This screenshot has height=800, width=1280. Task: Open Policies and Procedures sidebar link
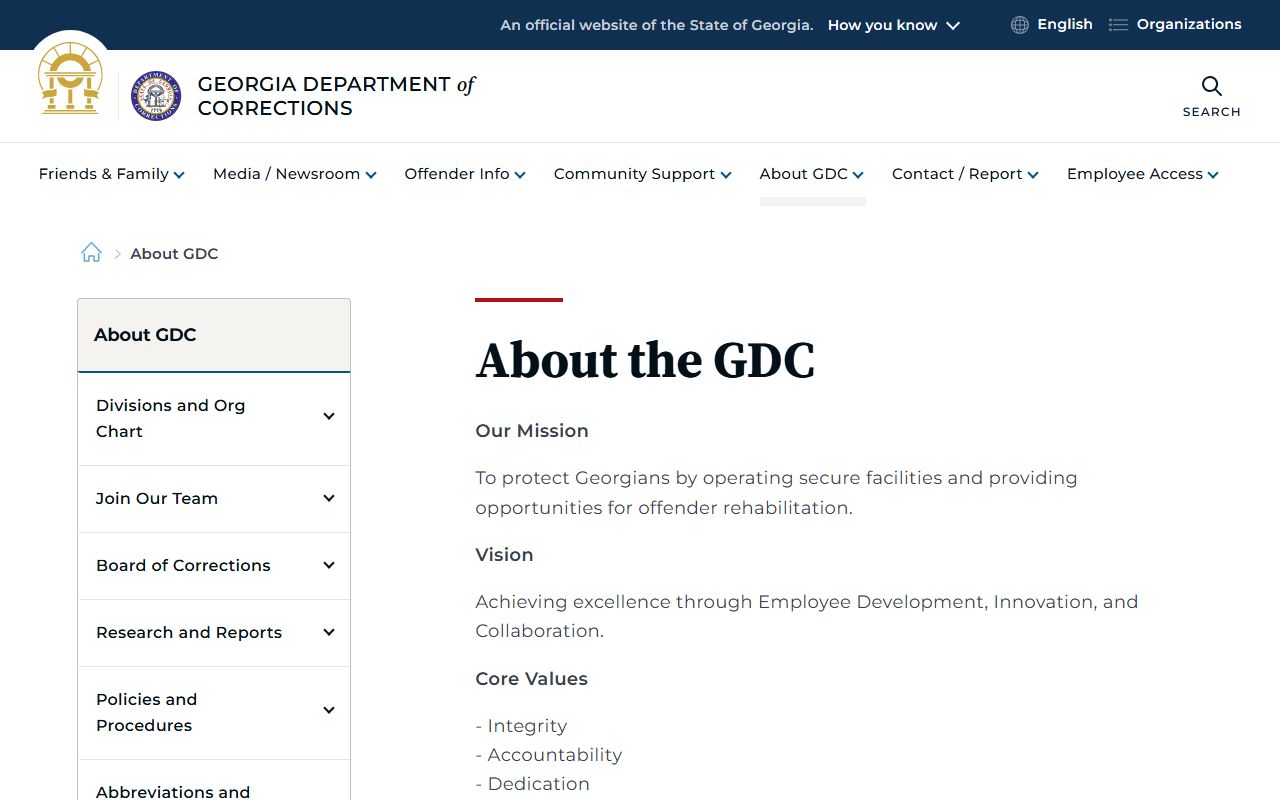point(146,712)
